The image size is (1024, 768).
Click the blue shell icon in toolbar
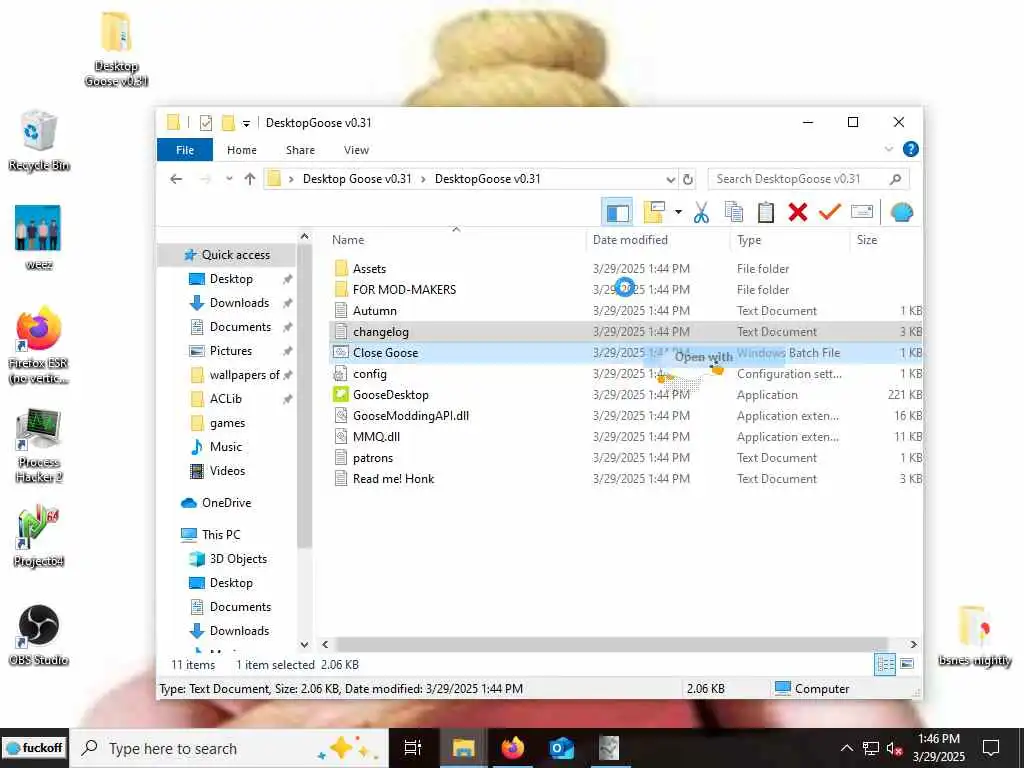(x=901, y=212)
